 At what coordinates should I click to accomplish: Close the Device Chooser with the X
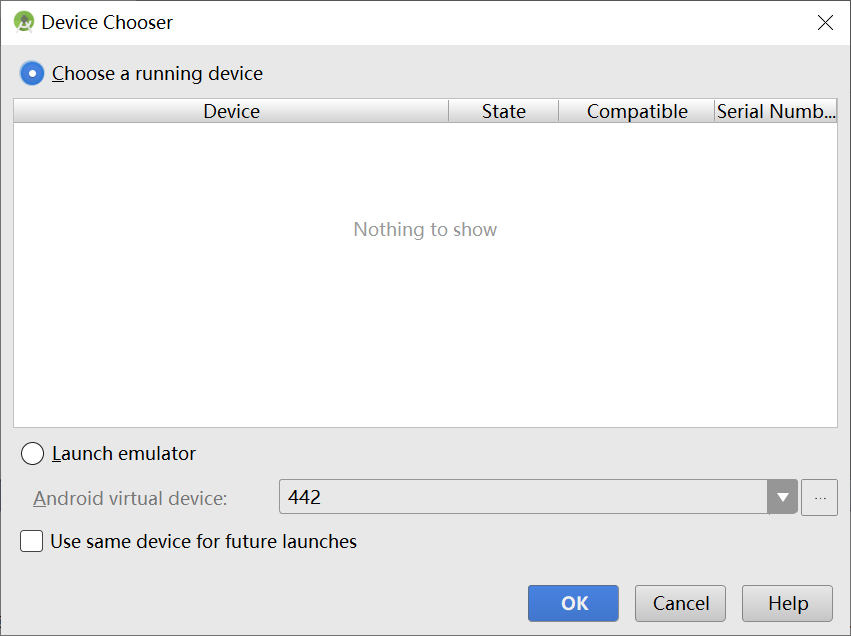pyautogui.click(x=825, y=22)
